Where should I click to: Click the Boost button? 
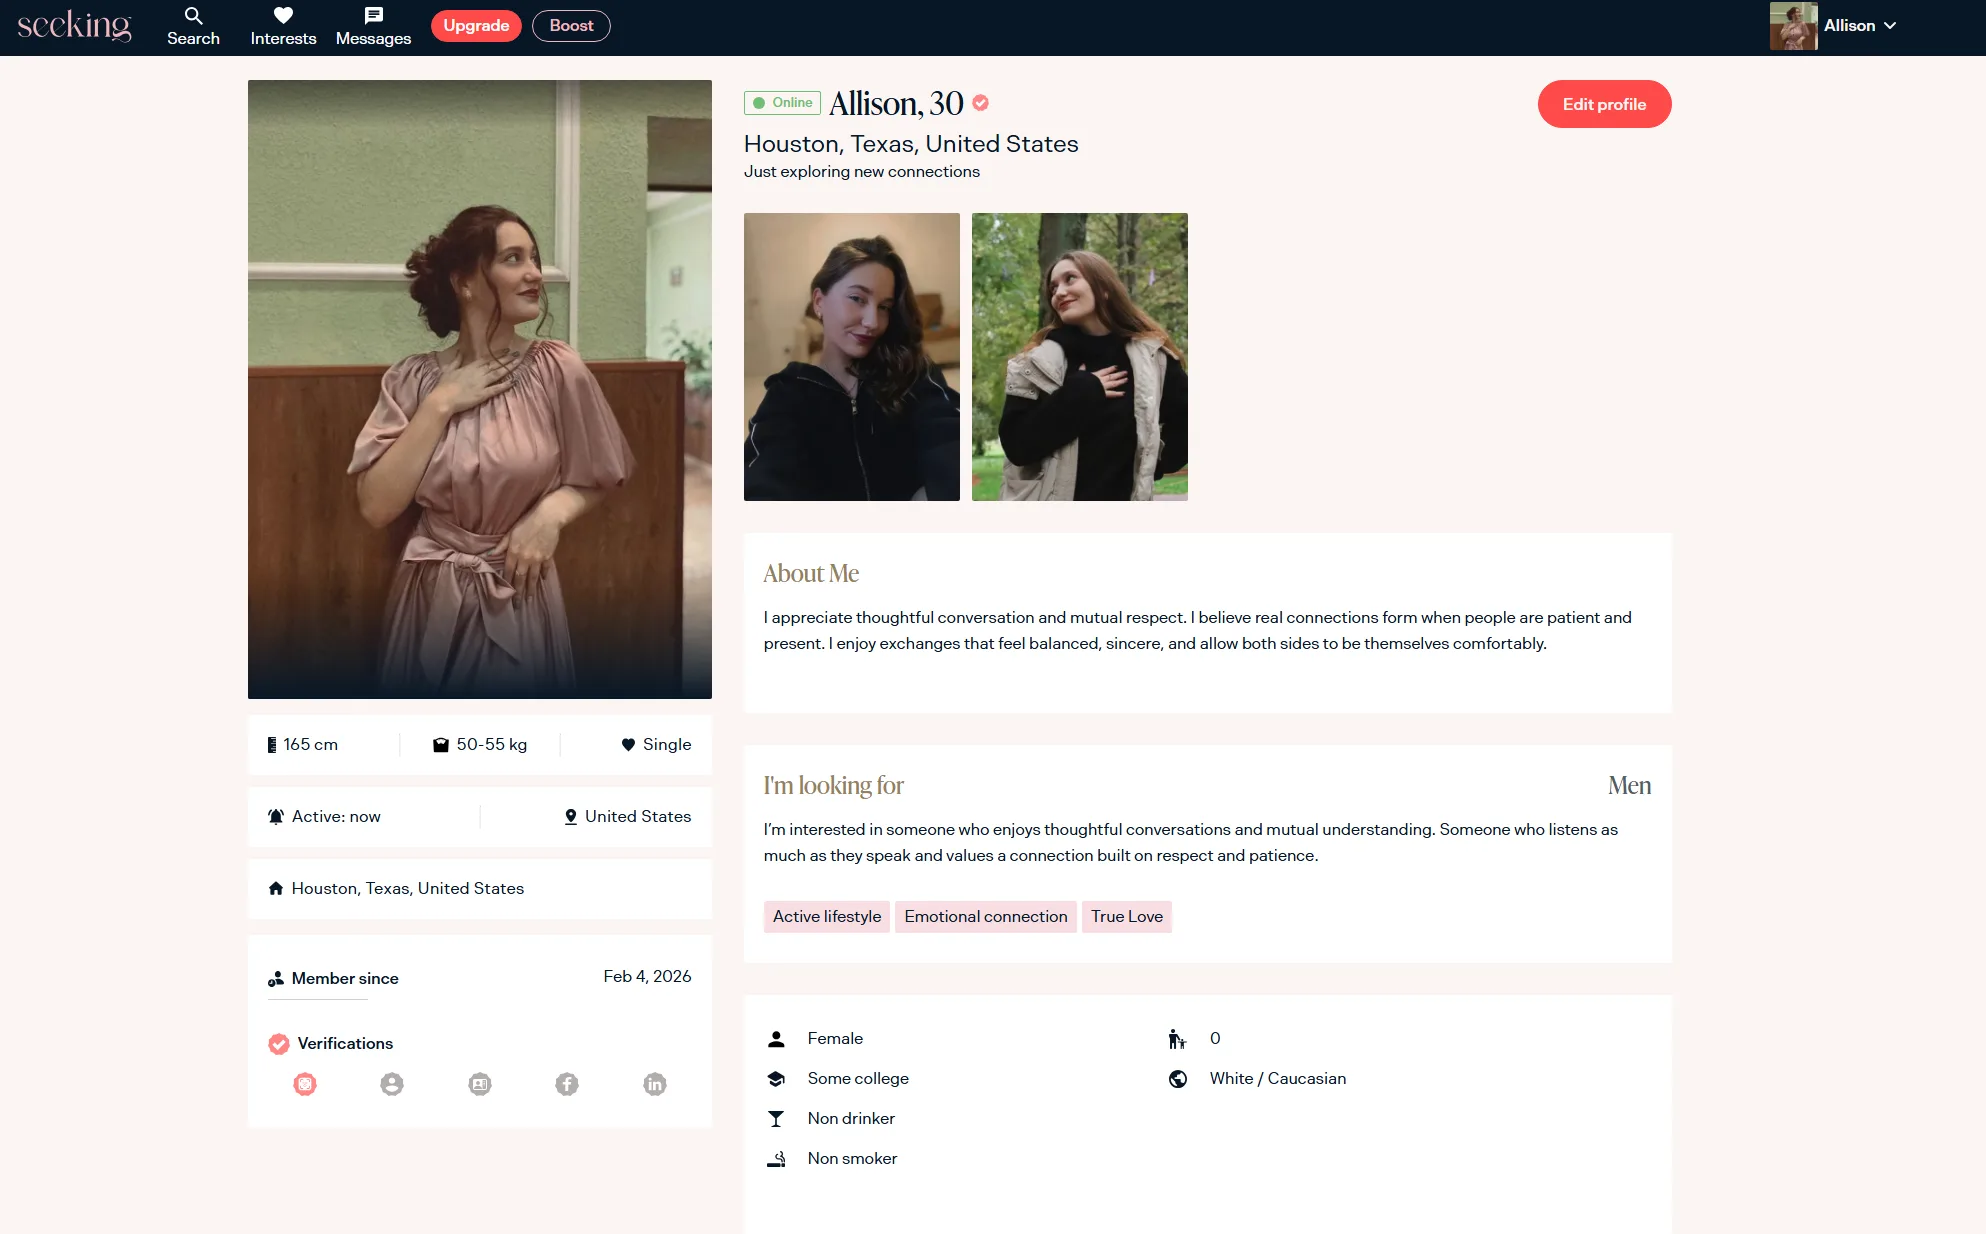[571, 26]
